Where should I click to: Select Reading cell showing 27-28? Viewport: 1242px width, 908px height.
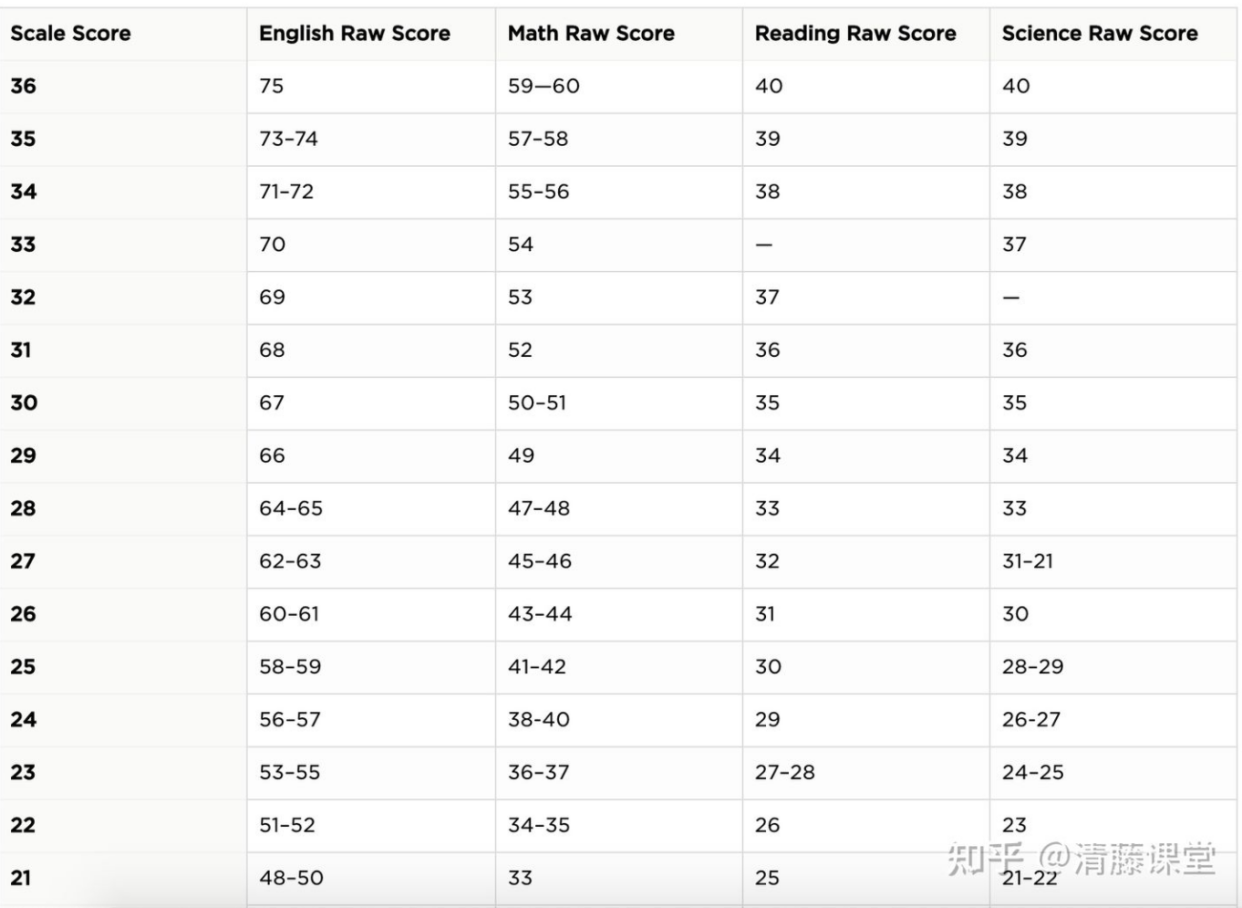pyautogui.click(x=784, y=773)
